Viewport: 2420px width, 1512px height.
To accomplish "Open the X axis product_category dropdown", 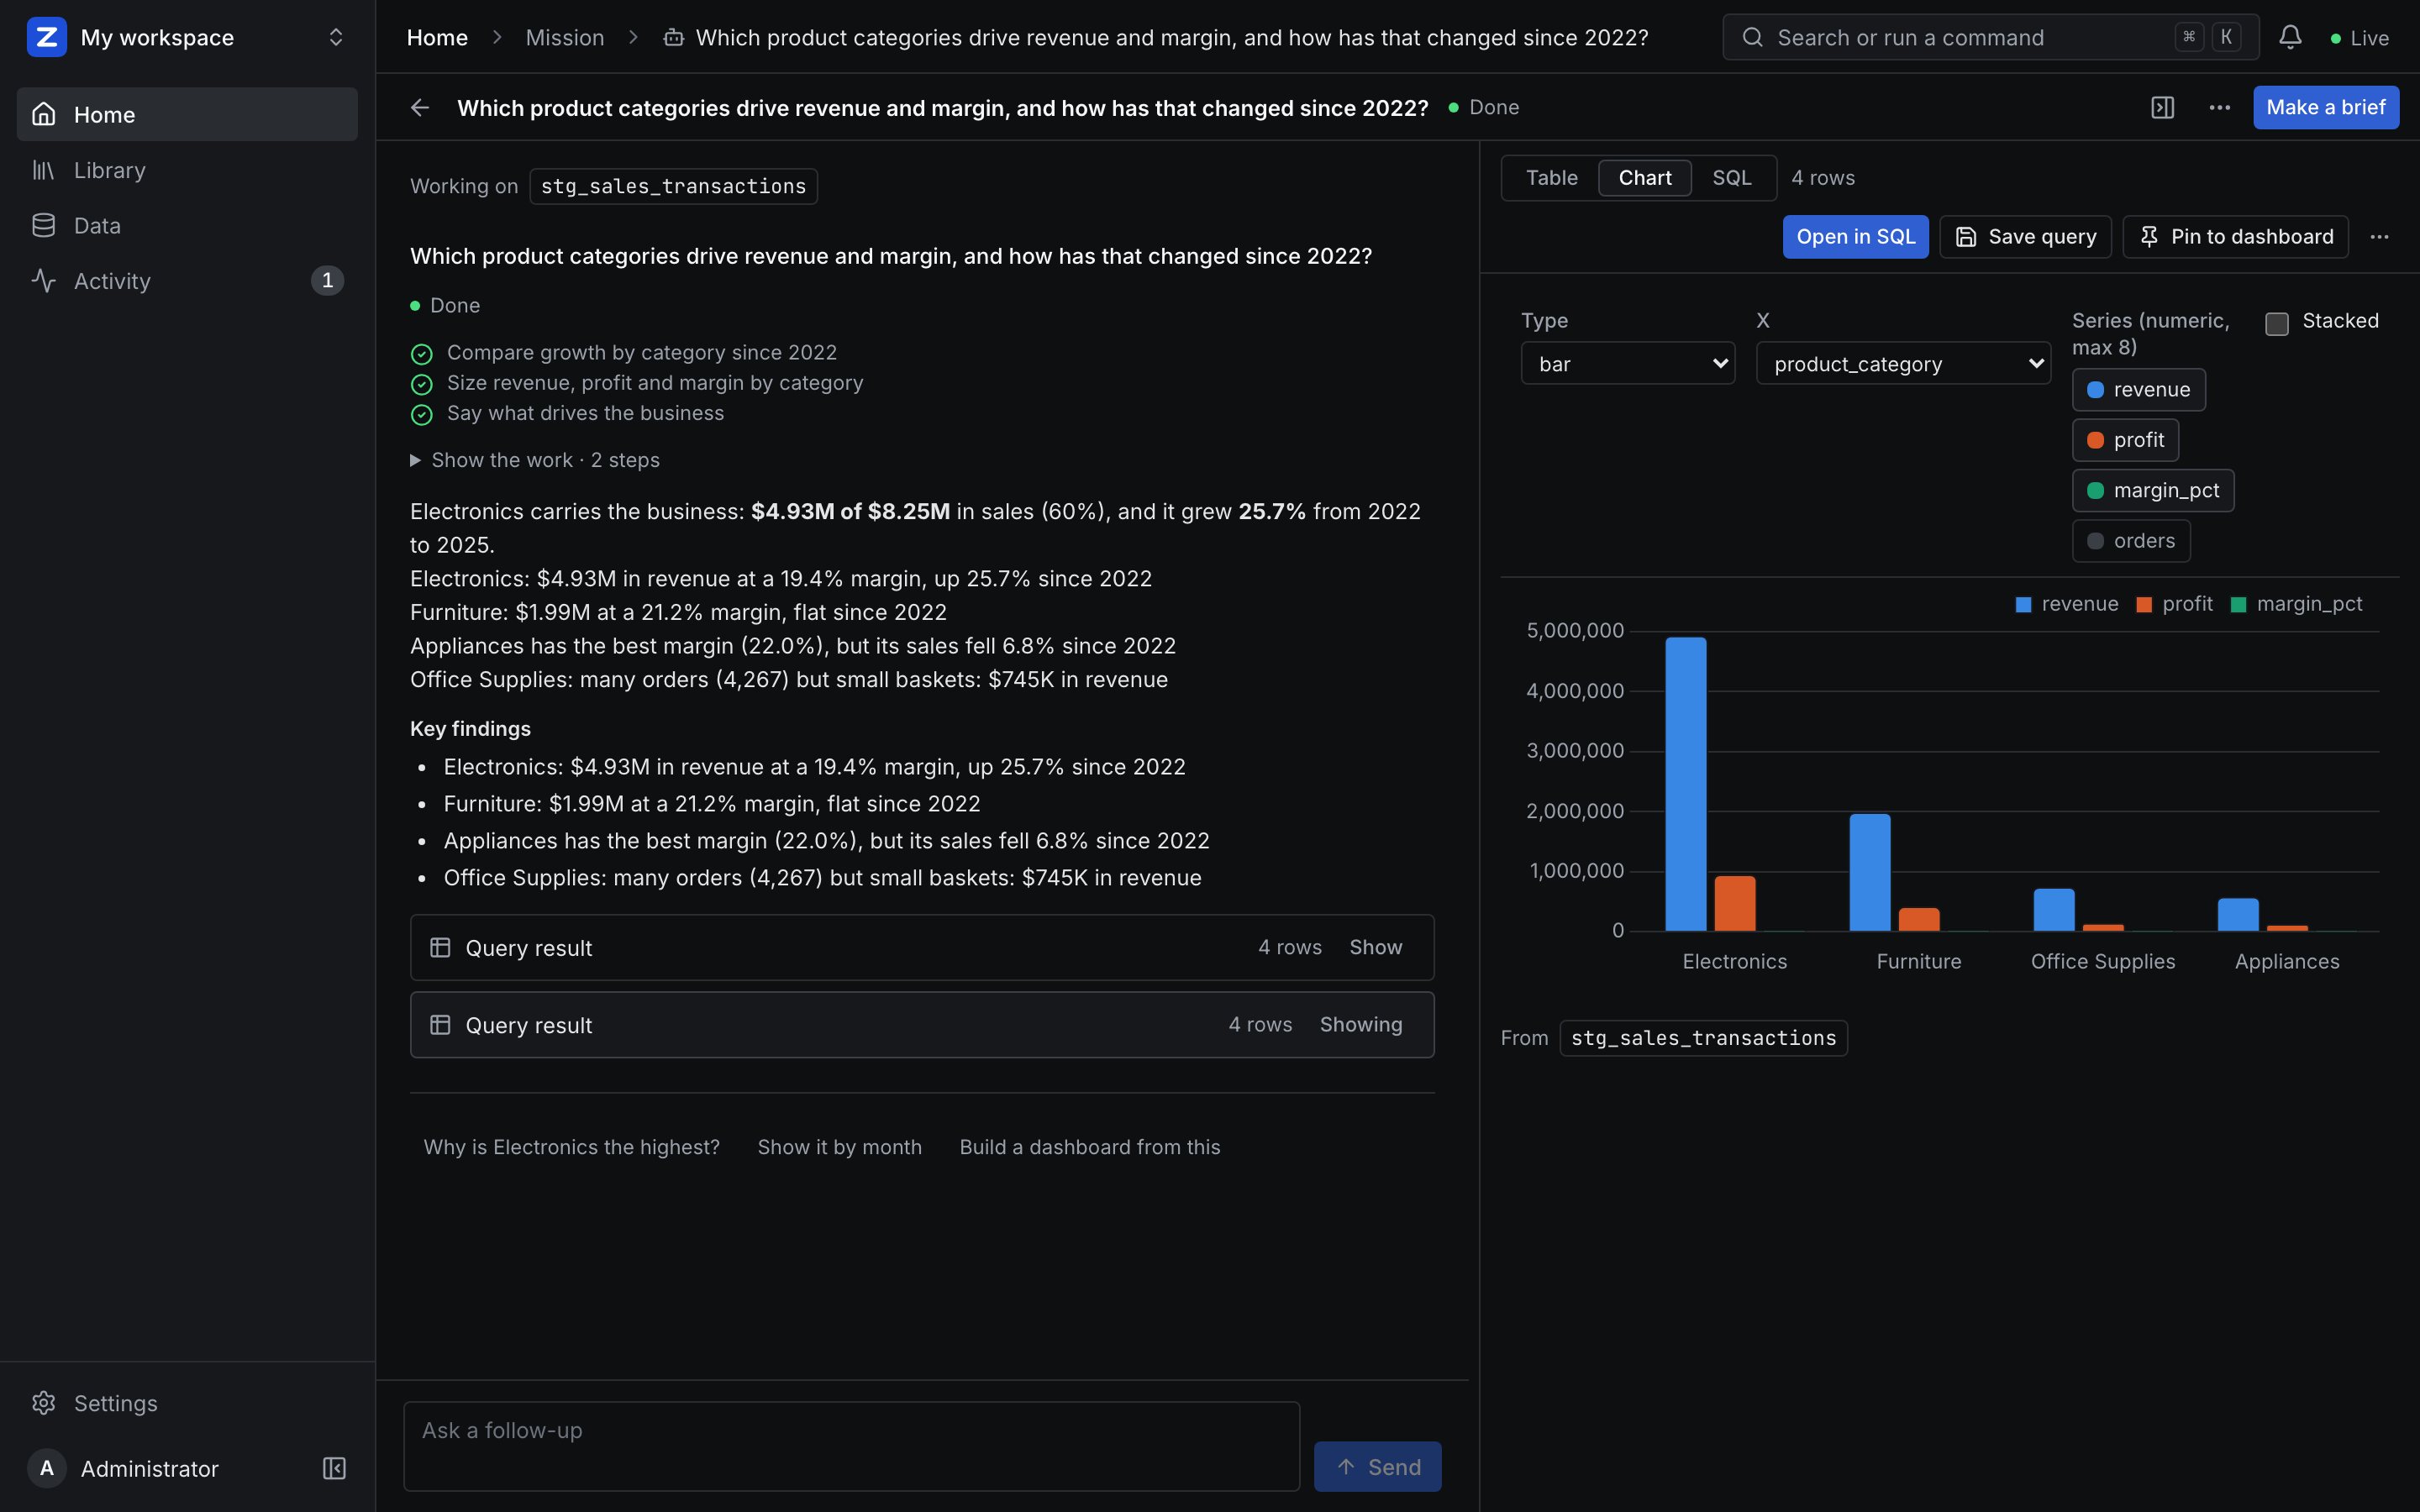I will [x=1903, y=363].
